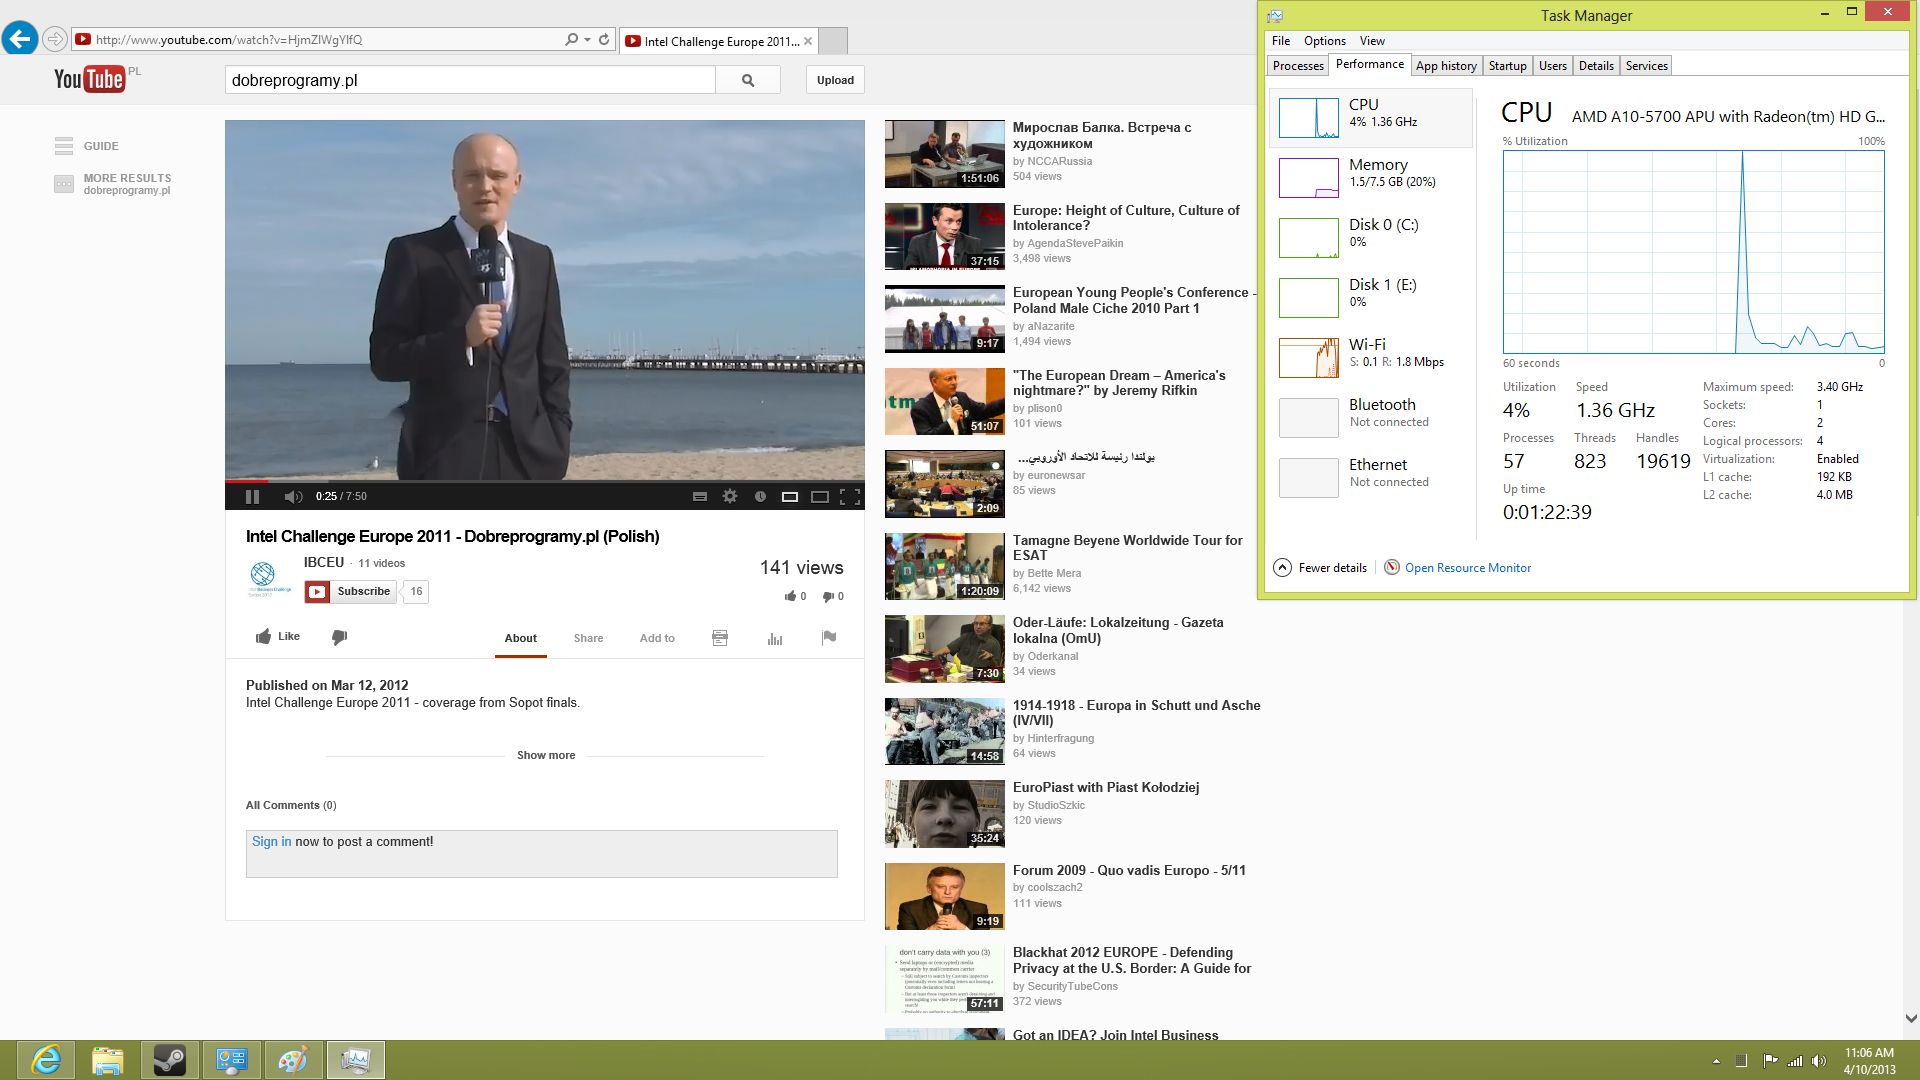This screenshot has width=1920, height=1080.
Task: Click the YouTube logo
Action: coord(90,79)
